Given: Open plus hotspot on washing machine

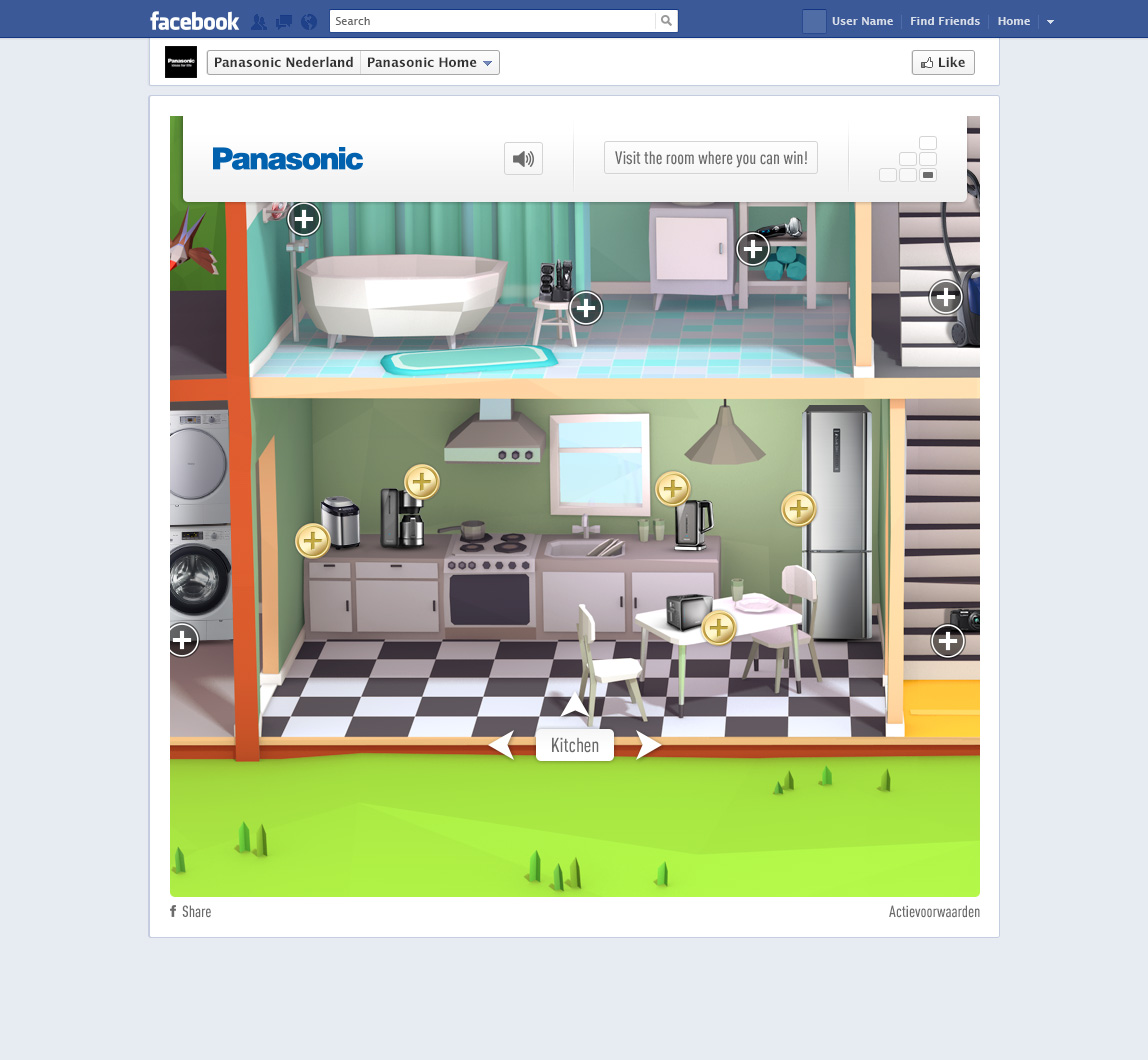Looking at the screenshot, I should click(x=183, y=641).
